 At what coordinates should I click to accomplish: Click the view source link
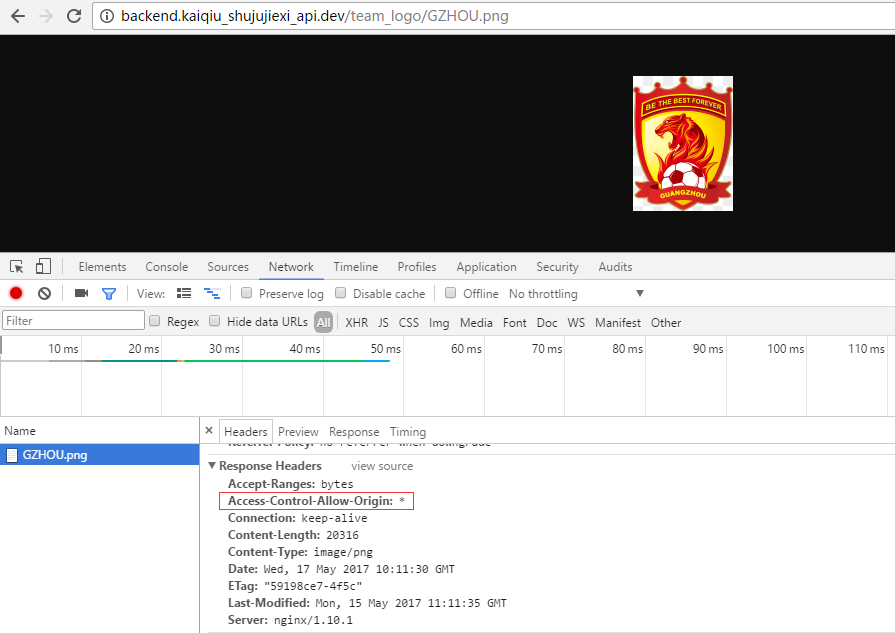tap(382, 466)
